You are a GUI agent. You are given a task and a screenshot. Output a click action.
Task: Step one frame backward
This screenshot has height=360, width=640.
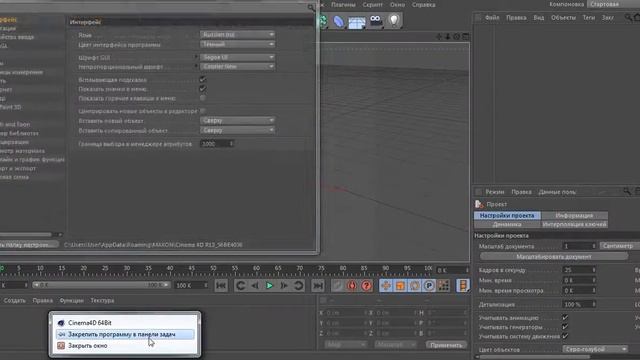click(255, 285)
